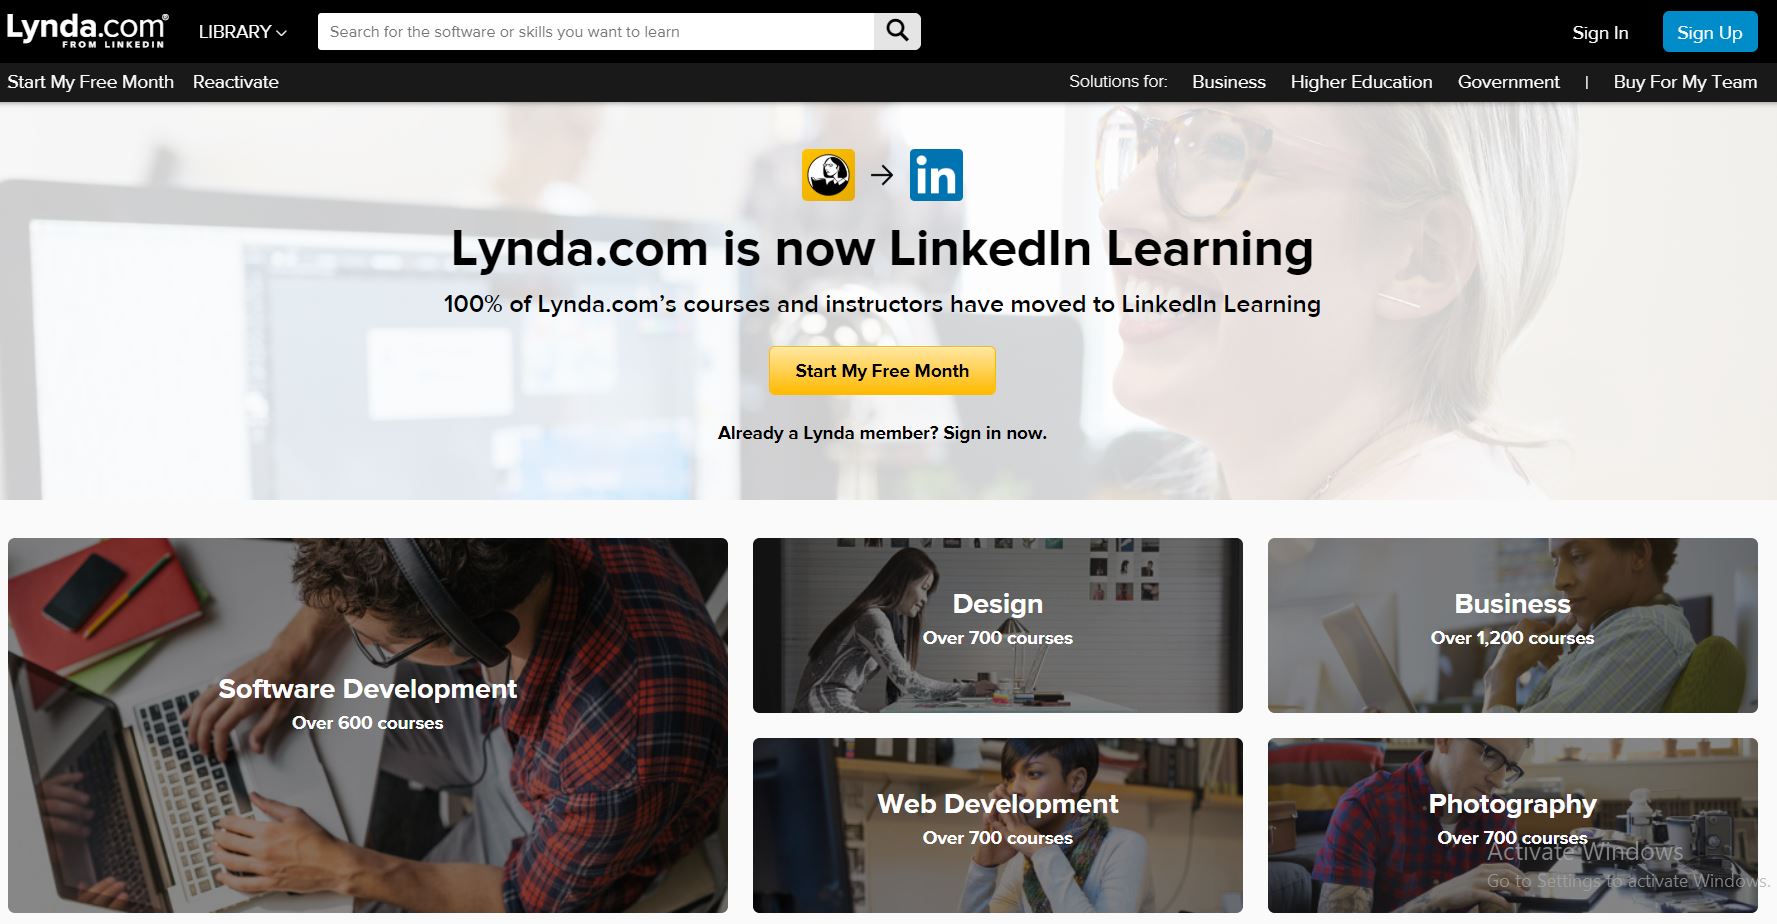Click the blue LinkedIn icon

936,175
